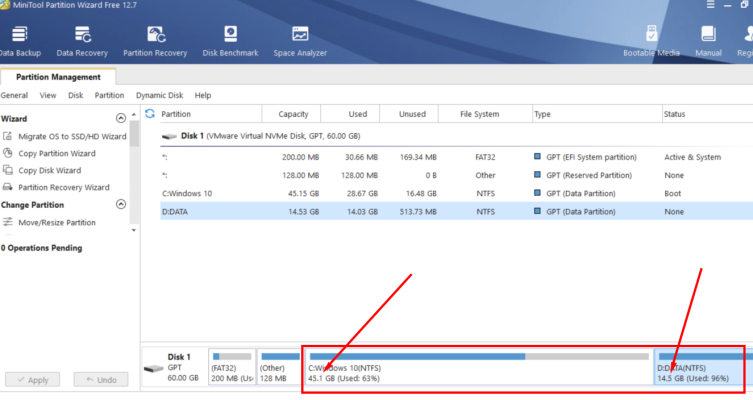Select the C:Windows 10 partition row
This screenshot has width=753, height=400.
pos(456,194)
